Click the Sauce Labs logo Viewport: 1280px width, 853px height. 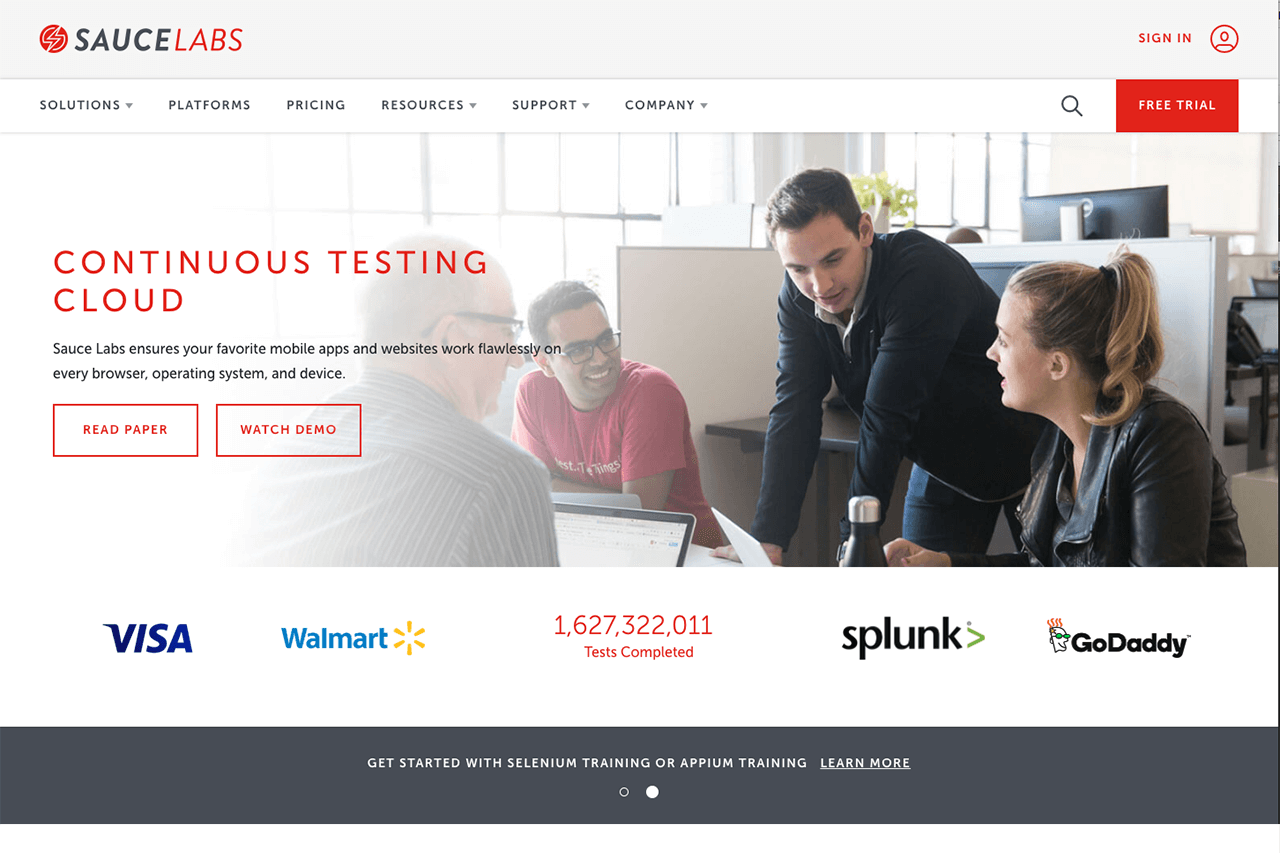pos(141,39)
